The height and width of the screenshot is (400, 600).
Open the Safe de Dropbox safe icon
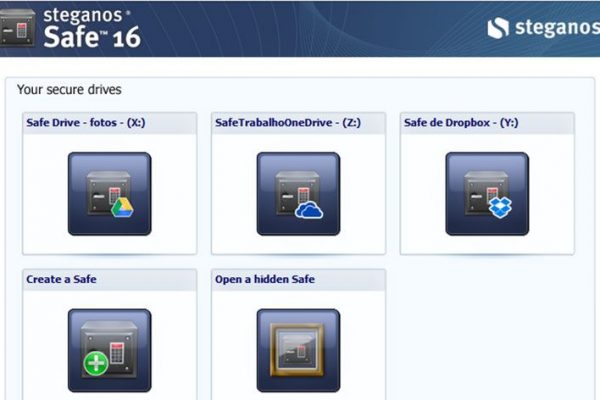pyautogui.click(x=487, y=193)
